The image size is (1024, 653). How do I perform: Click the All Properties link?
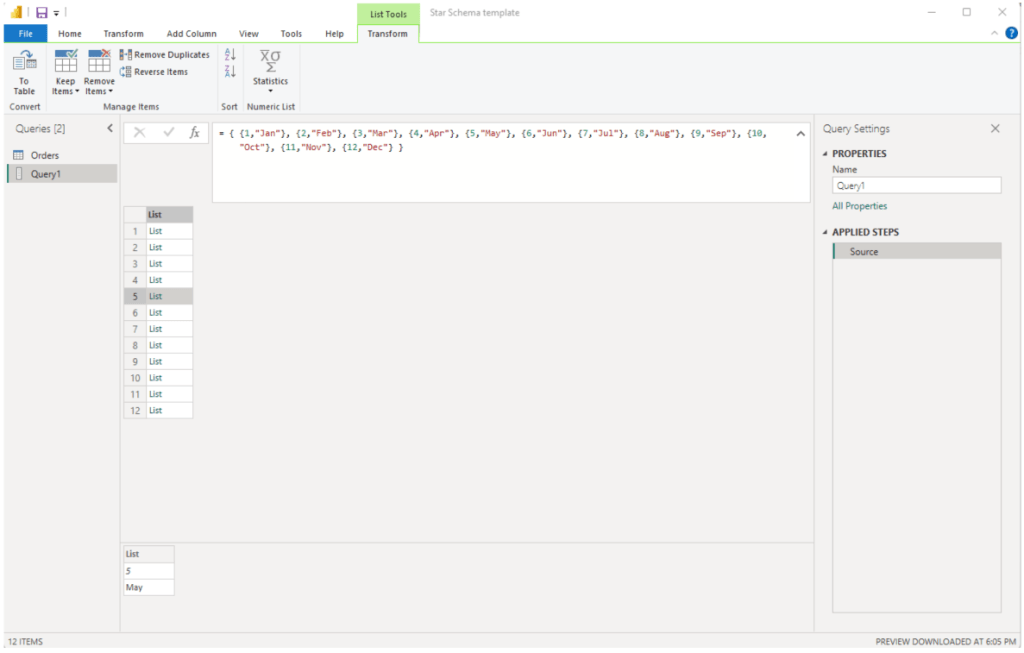point(859,206)
